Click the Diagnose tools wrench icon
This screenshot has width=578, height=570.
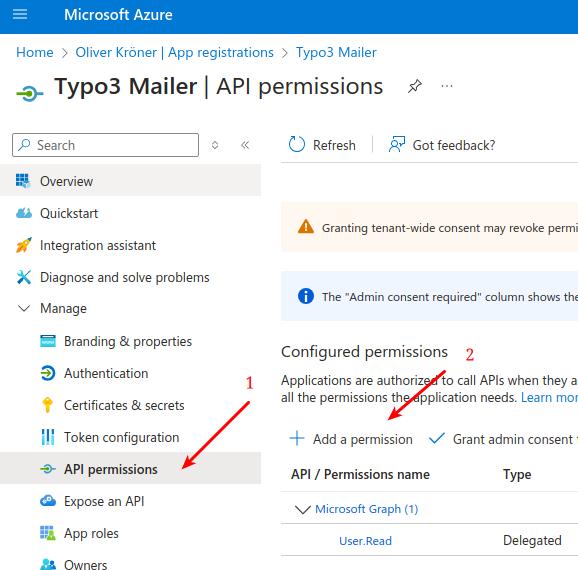[24, 277]
